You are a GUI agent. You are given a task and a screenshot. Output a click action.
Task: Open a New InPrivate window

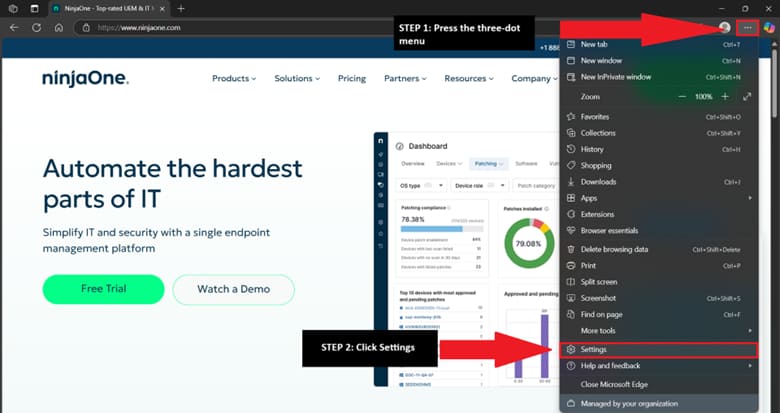tap(659, 77)
